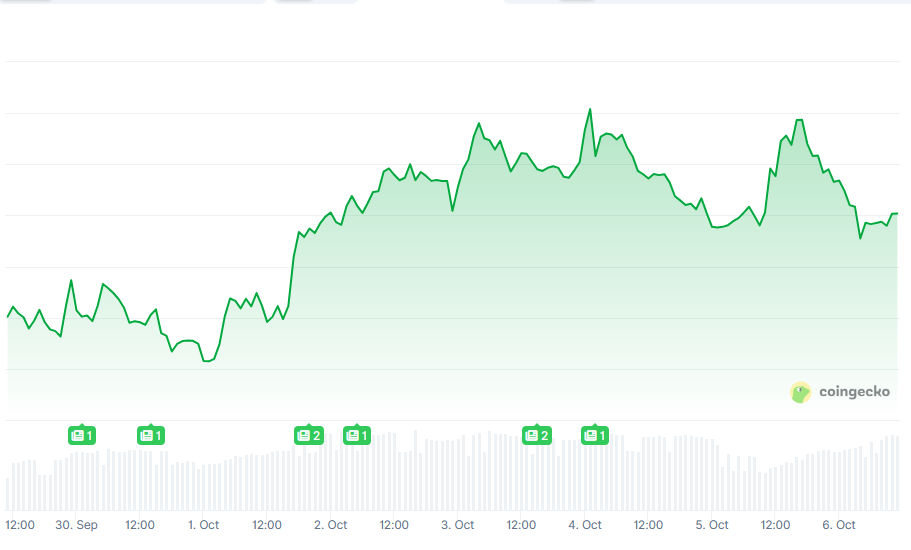Viewport: 911px width, 550px height.
Task: Click the coingecko watermark text
Action: pos(854,392)
